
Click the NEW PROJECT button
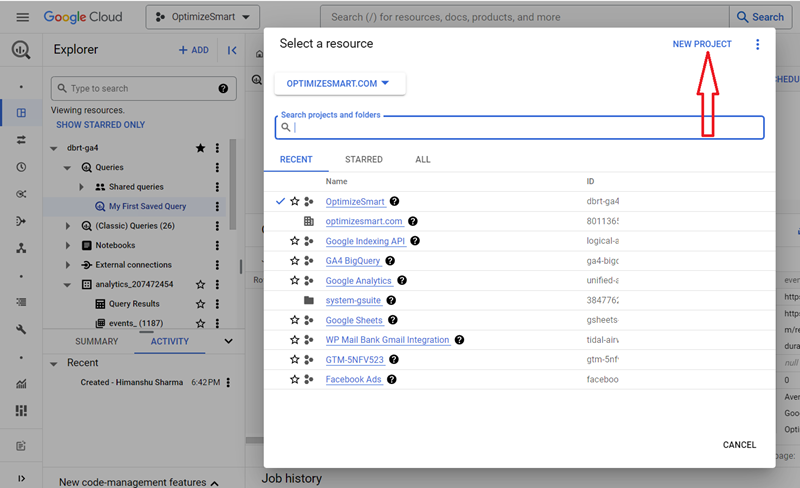[x=702, y=44]
